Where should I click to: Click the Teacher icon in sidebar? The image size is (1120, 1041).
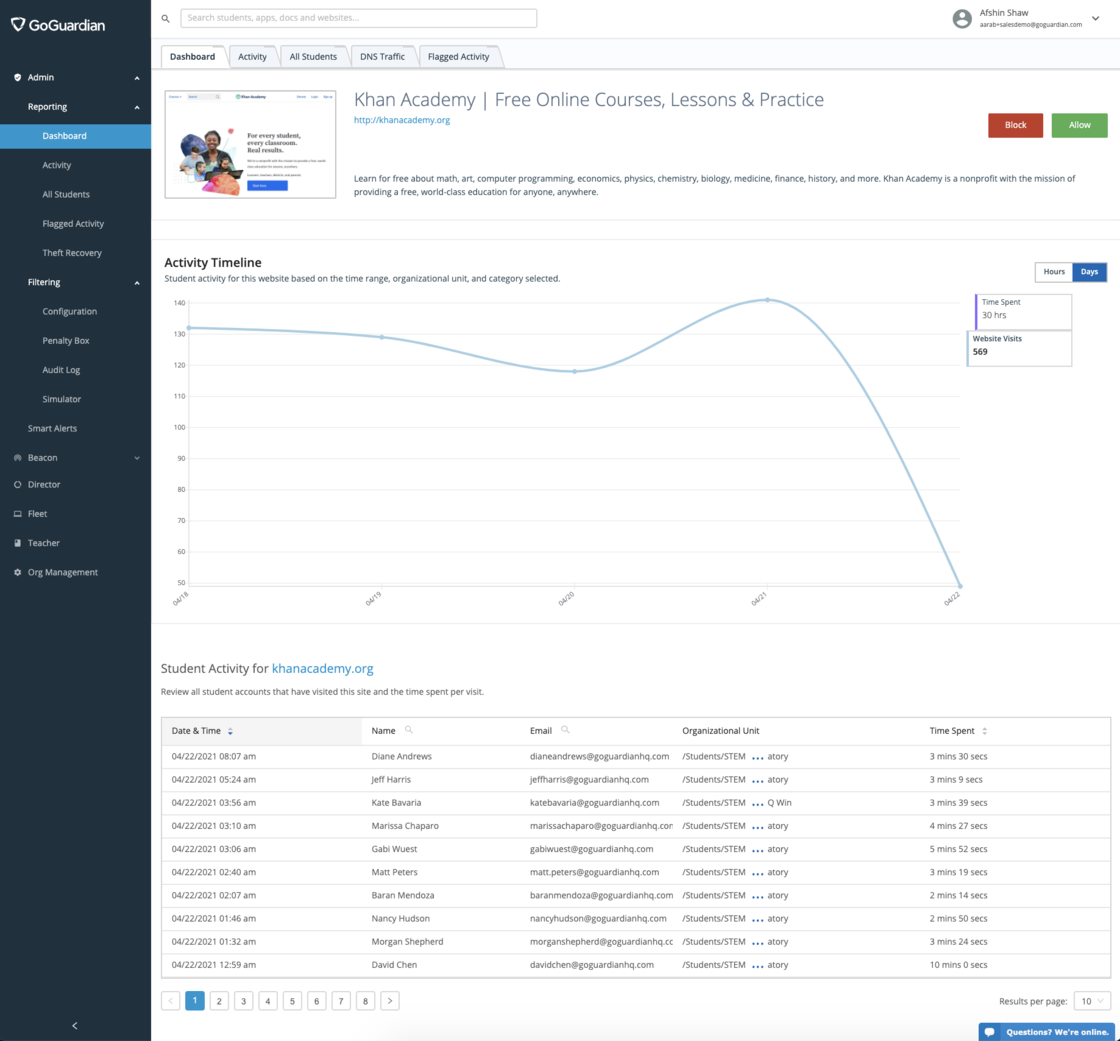(x=18, y=543)
